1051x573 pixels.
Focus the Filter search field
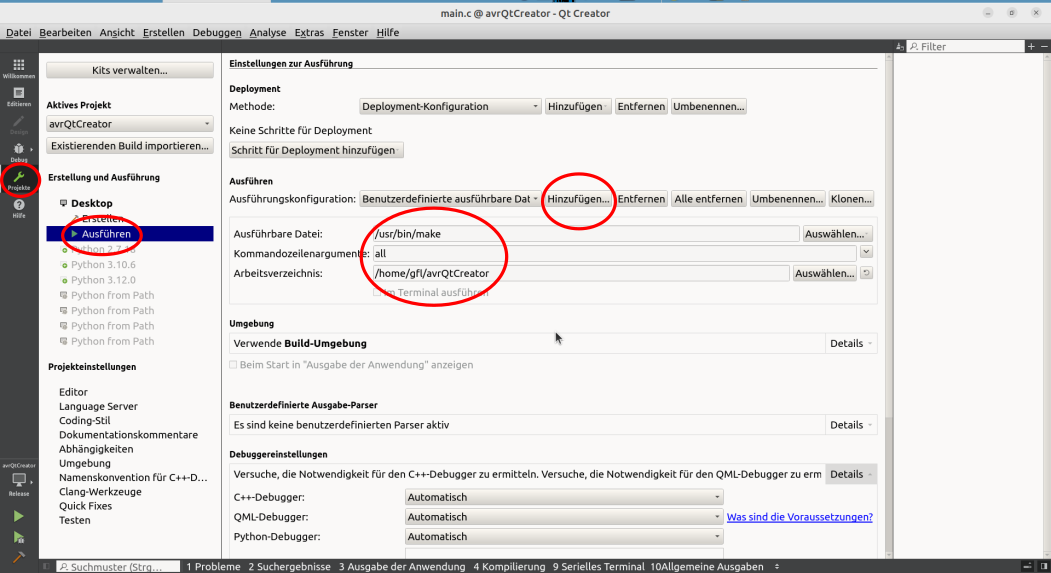(965, 46)
